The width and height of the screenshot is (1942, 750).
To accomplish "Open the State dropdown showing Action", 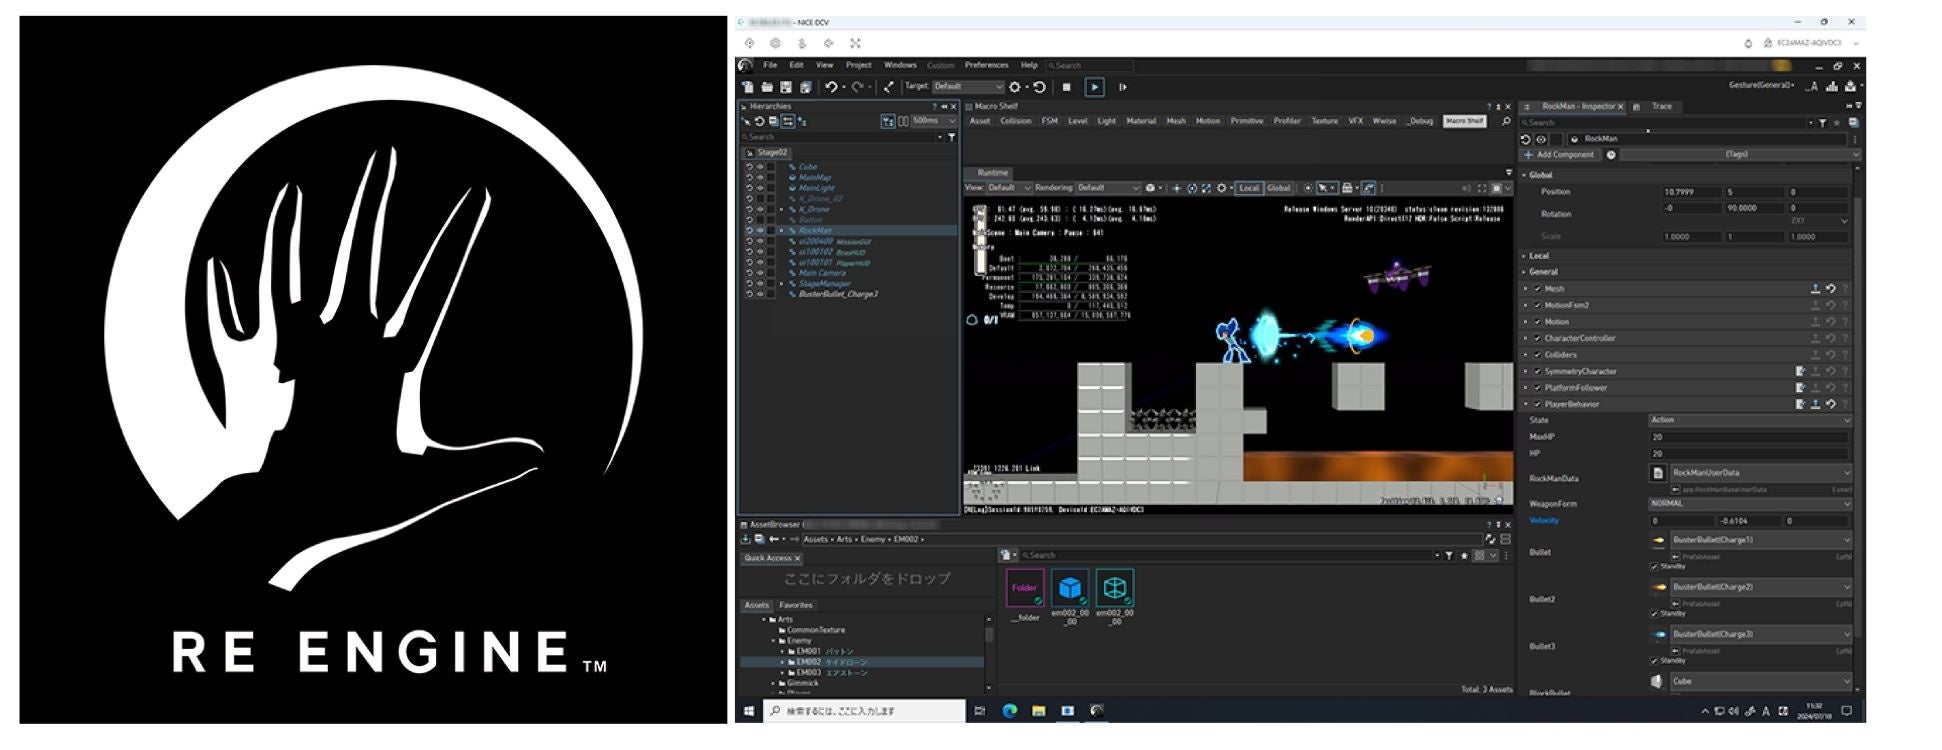I will (x=1750, y=421).
